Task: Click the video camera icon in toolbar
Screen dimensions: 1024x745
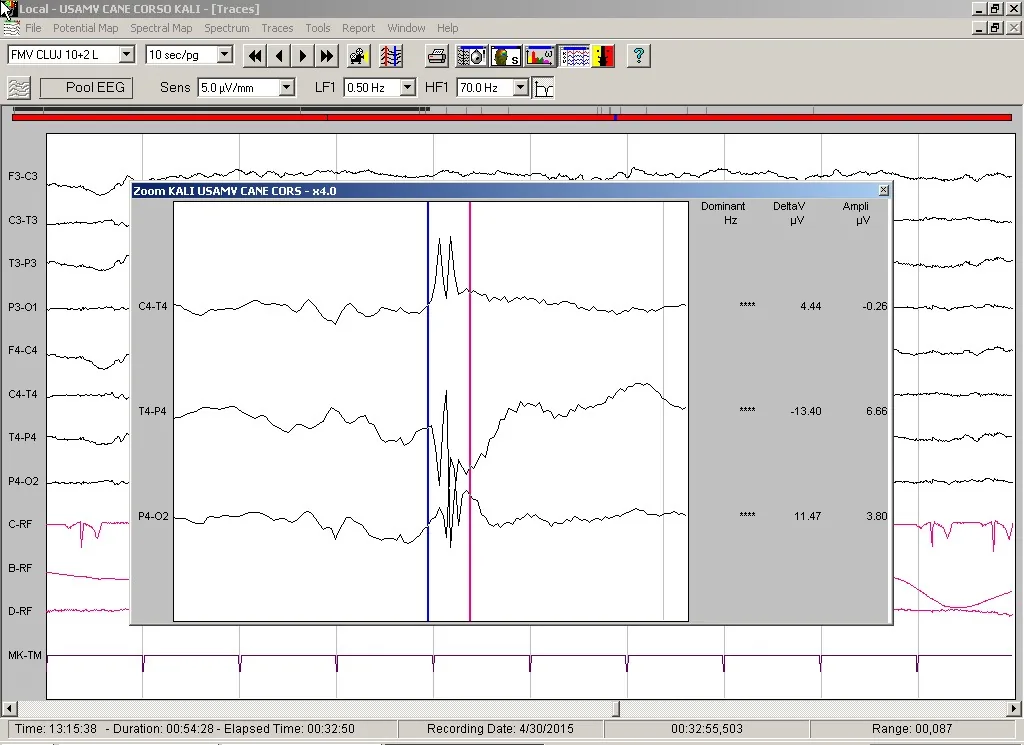Action: (358, 56)
